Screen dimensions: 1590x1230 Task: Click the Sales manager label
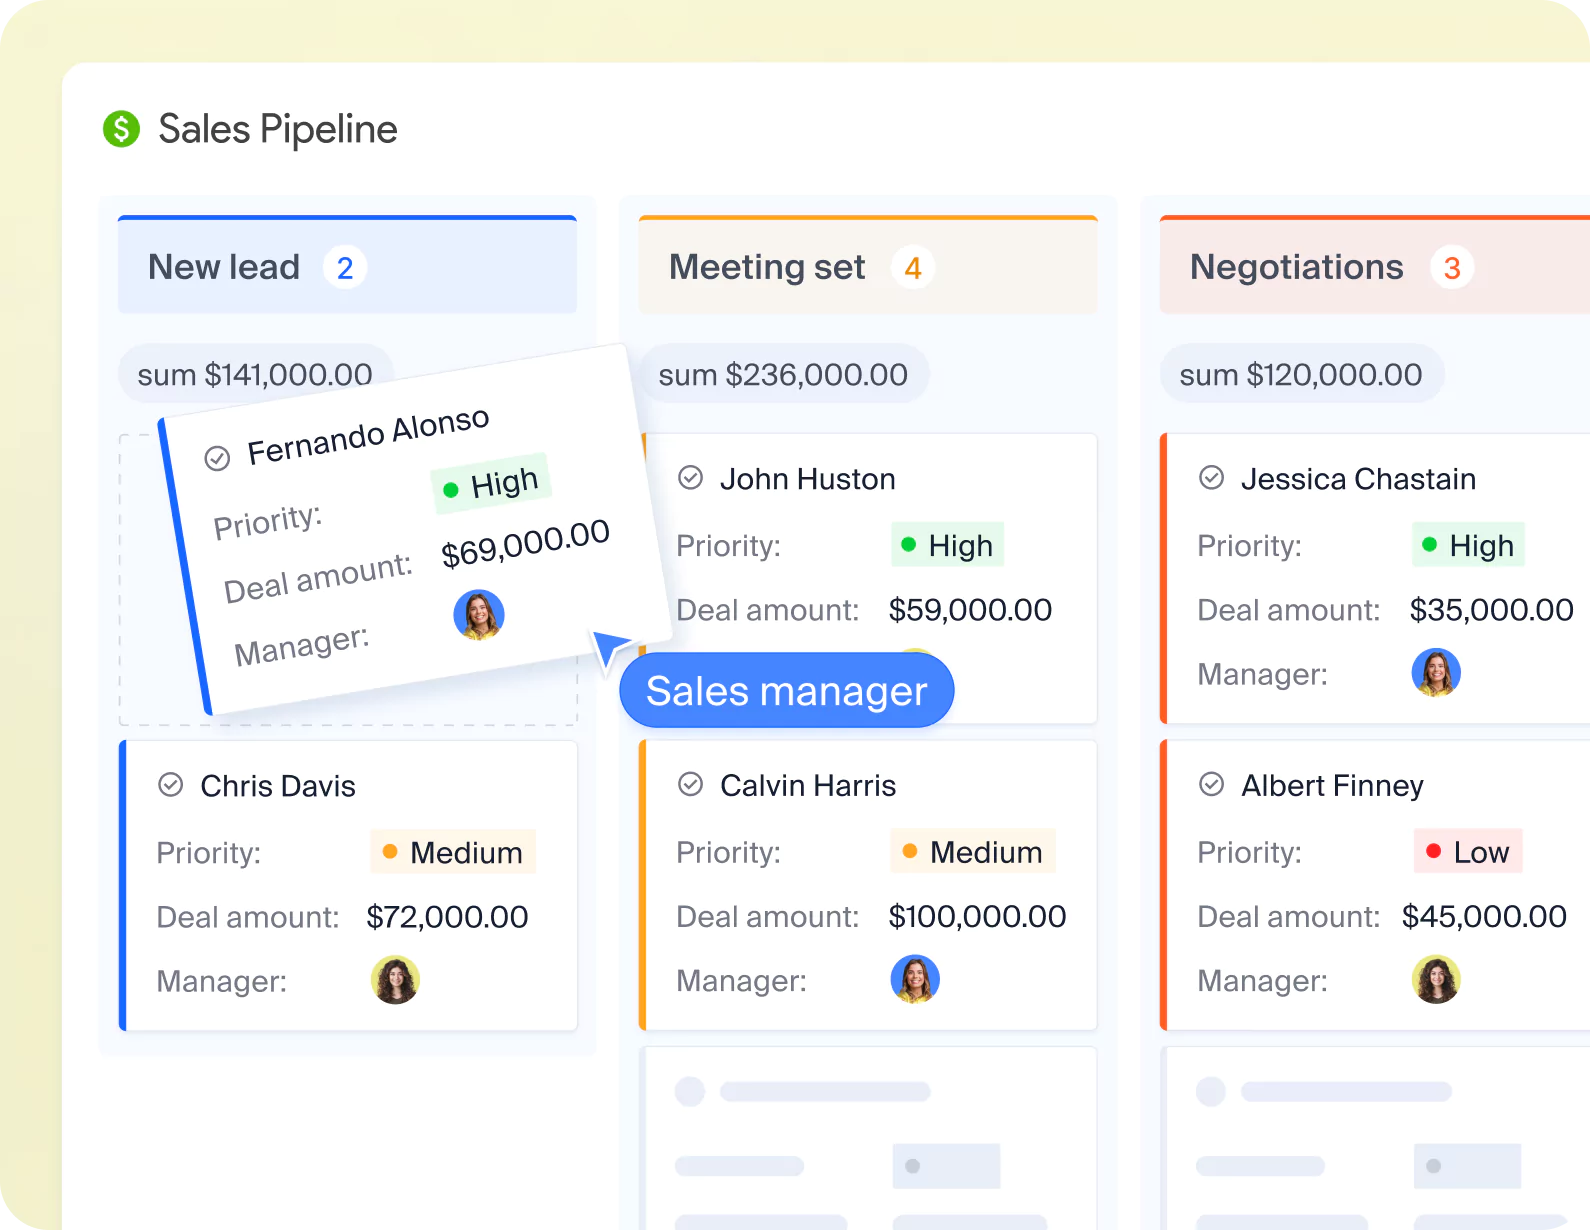point(787,691)
